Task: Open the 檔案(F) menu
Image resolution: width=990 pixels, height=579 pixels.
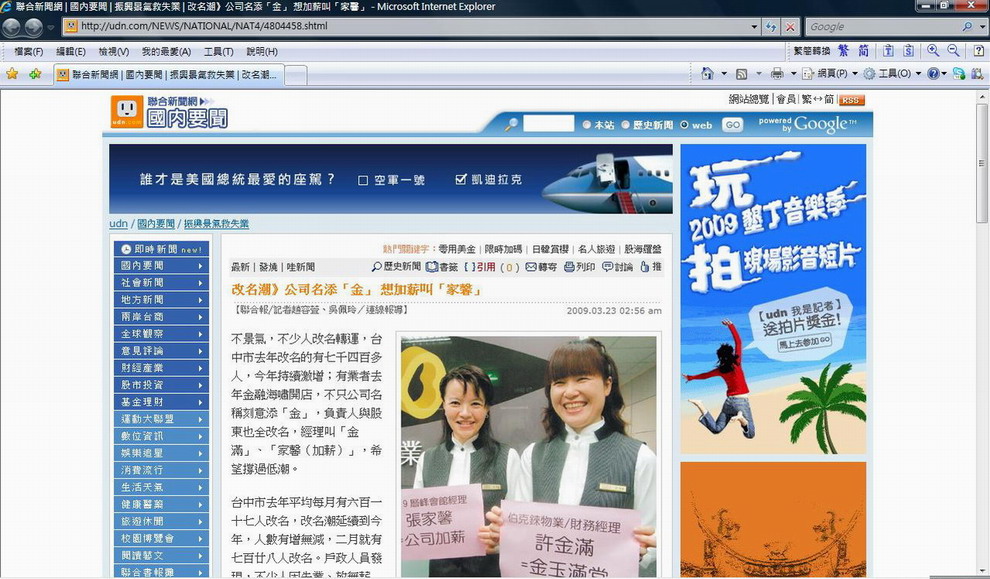Action: click(29, 52)
